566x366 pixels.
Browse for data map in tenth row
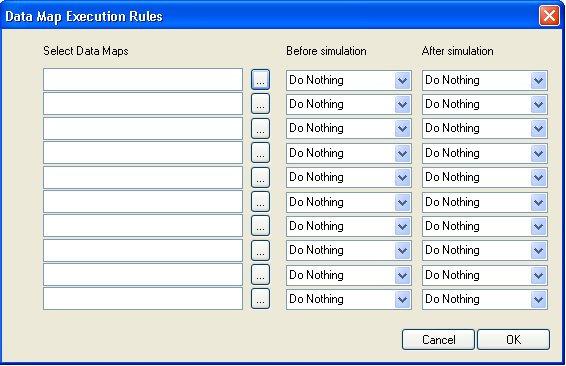pos(260,299)
